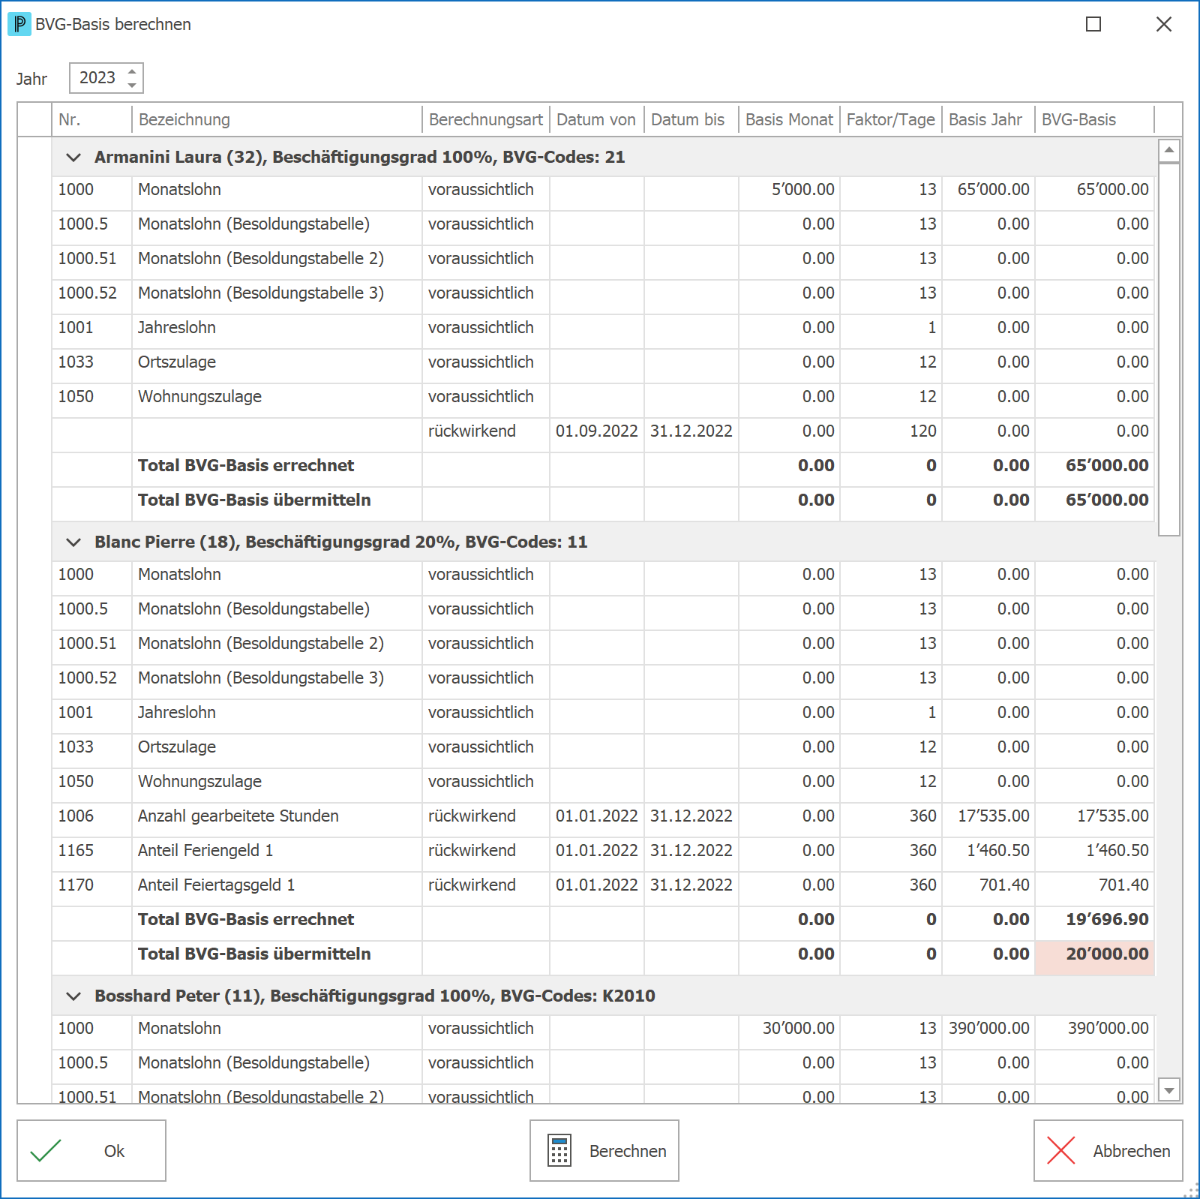
Task: Collapse the Blanc Pierre group
Action: 73,542
